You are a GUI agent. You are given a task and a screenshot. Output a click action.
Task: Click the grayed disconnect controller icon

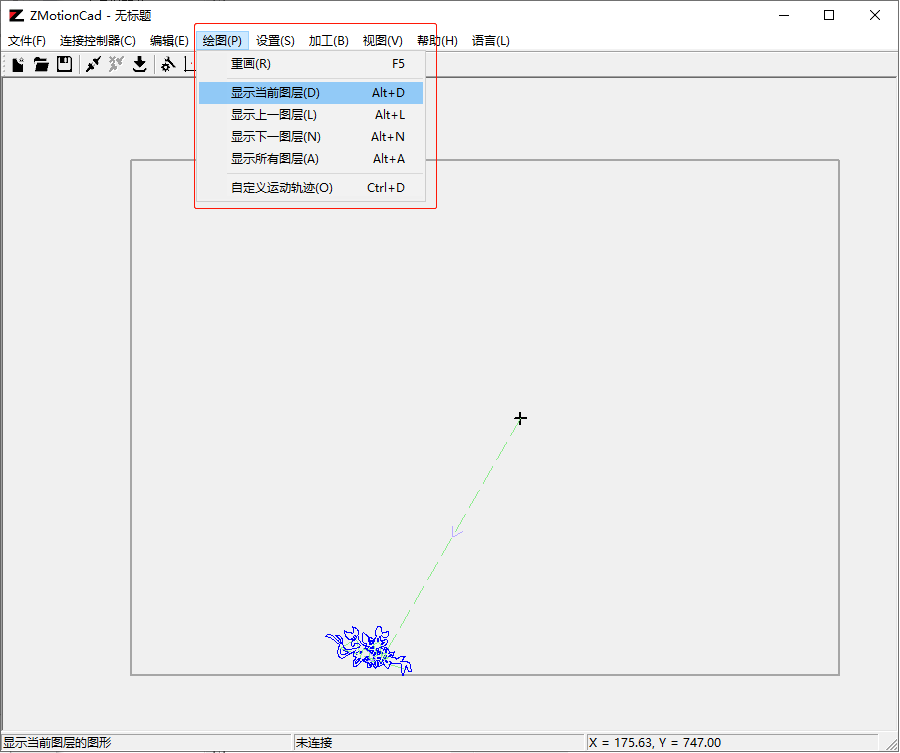pos(116,64)
